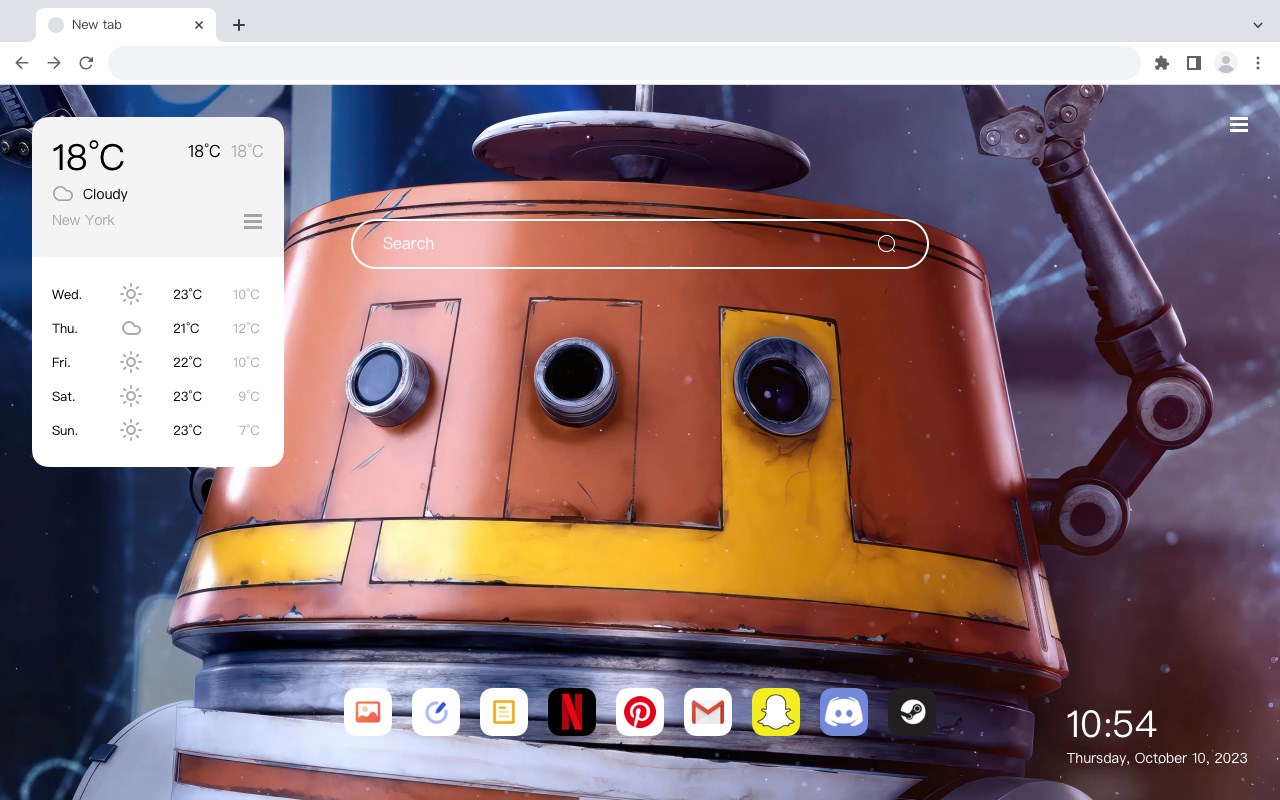The height and width of the screenshot is (800, 1280).
Task: Click the sun icon for Wednesday
Action: tap(131, 294)
